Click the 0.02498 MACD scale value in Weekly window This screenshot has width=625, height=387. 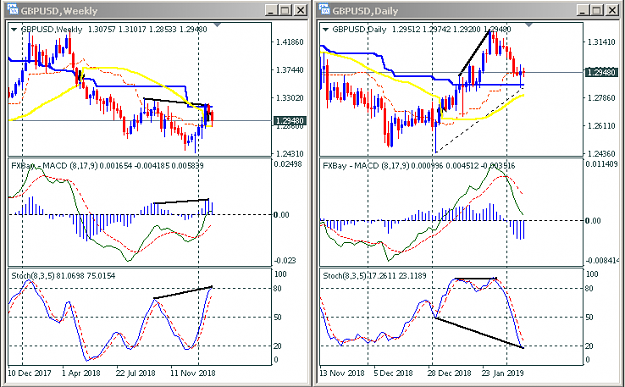pyautogui.click(x=288, y=165)
